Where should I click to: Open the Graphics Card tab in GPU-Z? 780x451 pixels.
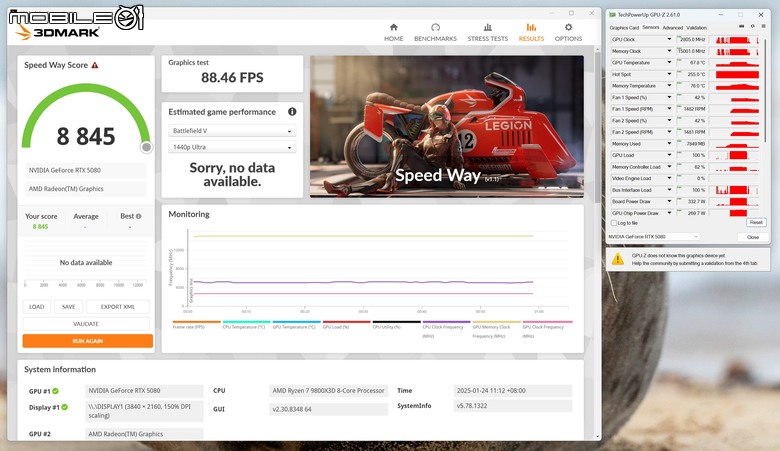(624, 28)
